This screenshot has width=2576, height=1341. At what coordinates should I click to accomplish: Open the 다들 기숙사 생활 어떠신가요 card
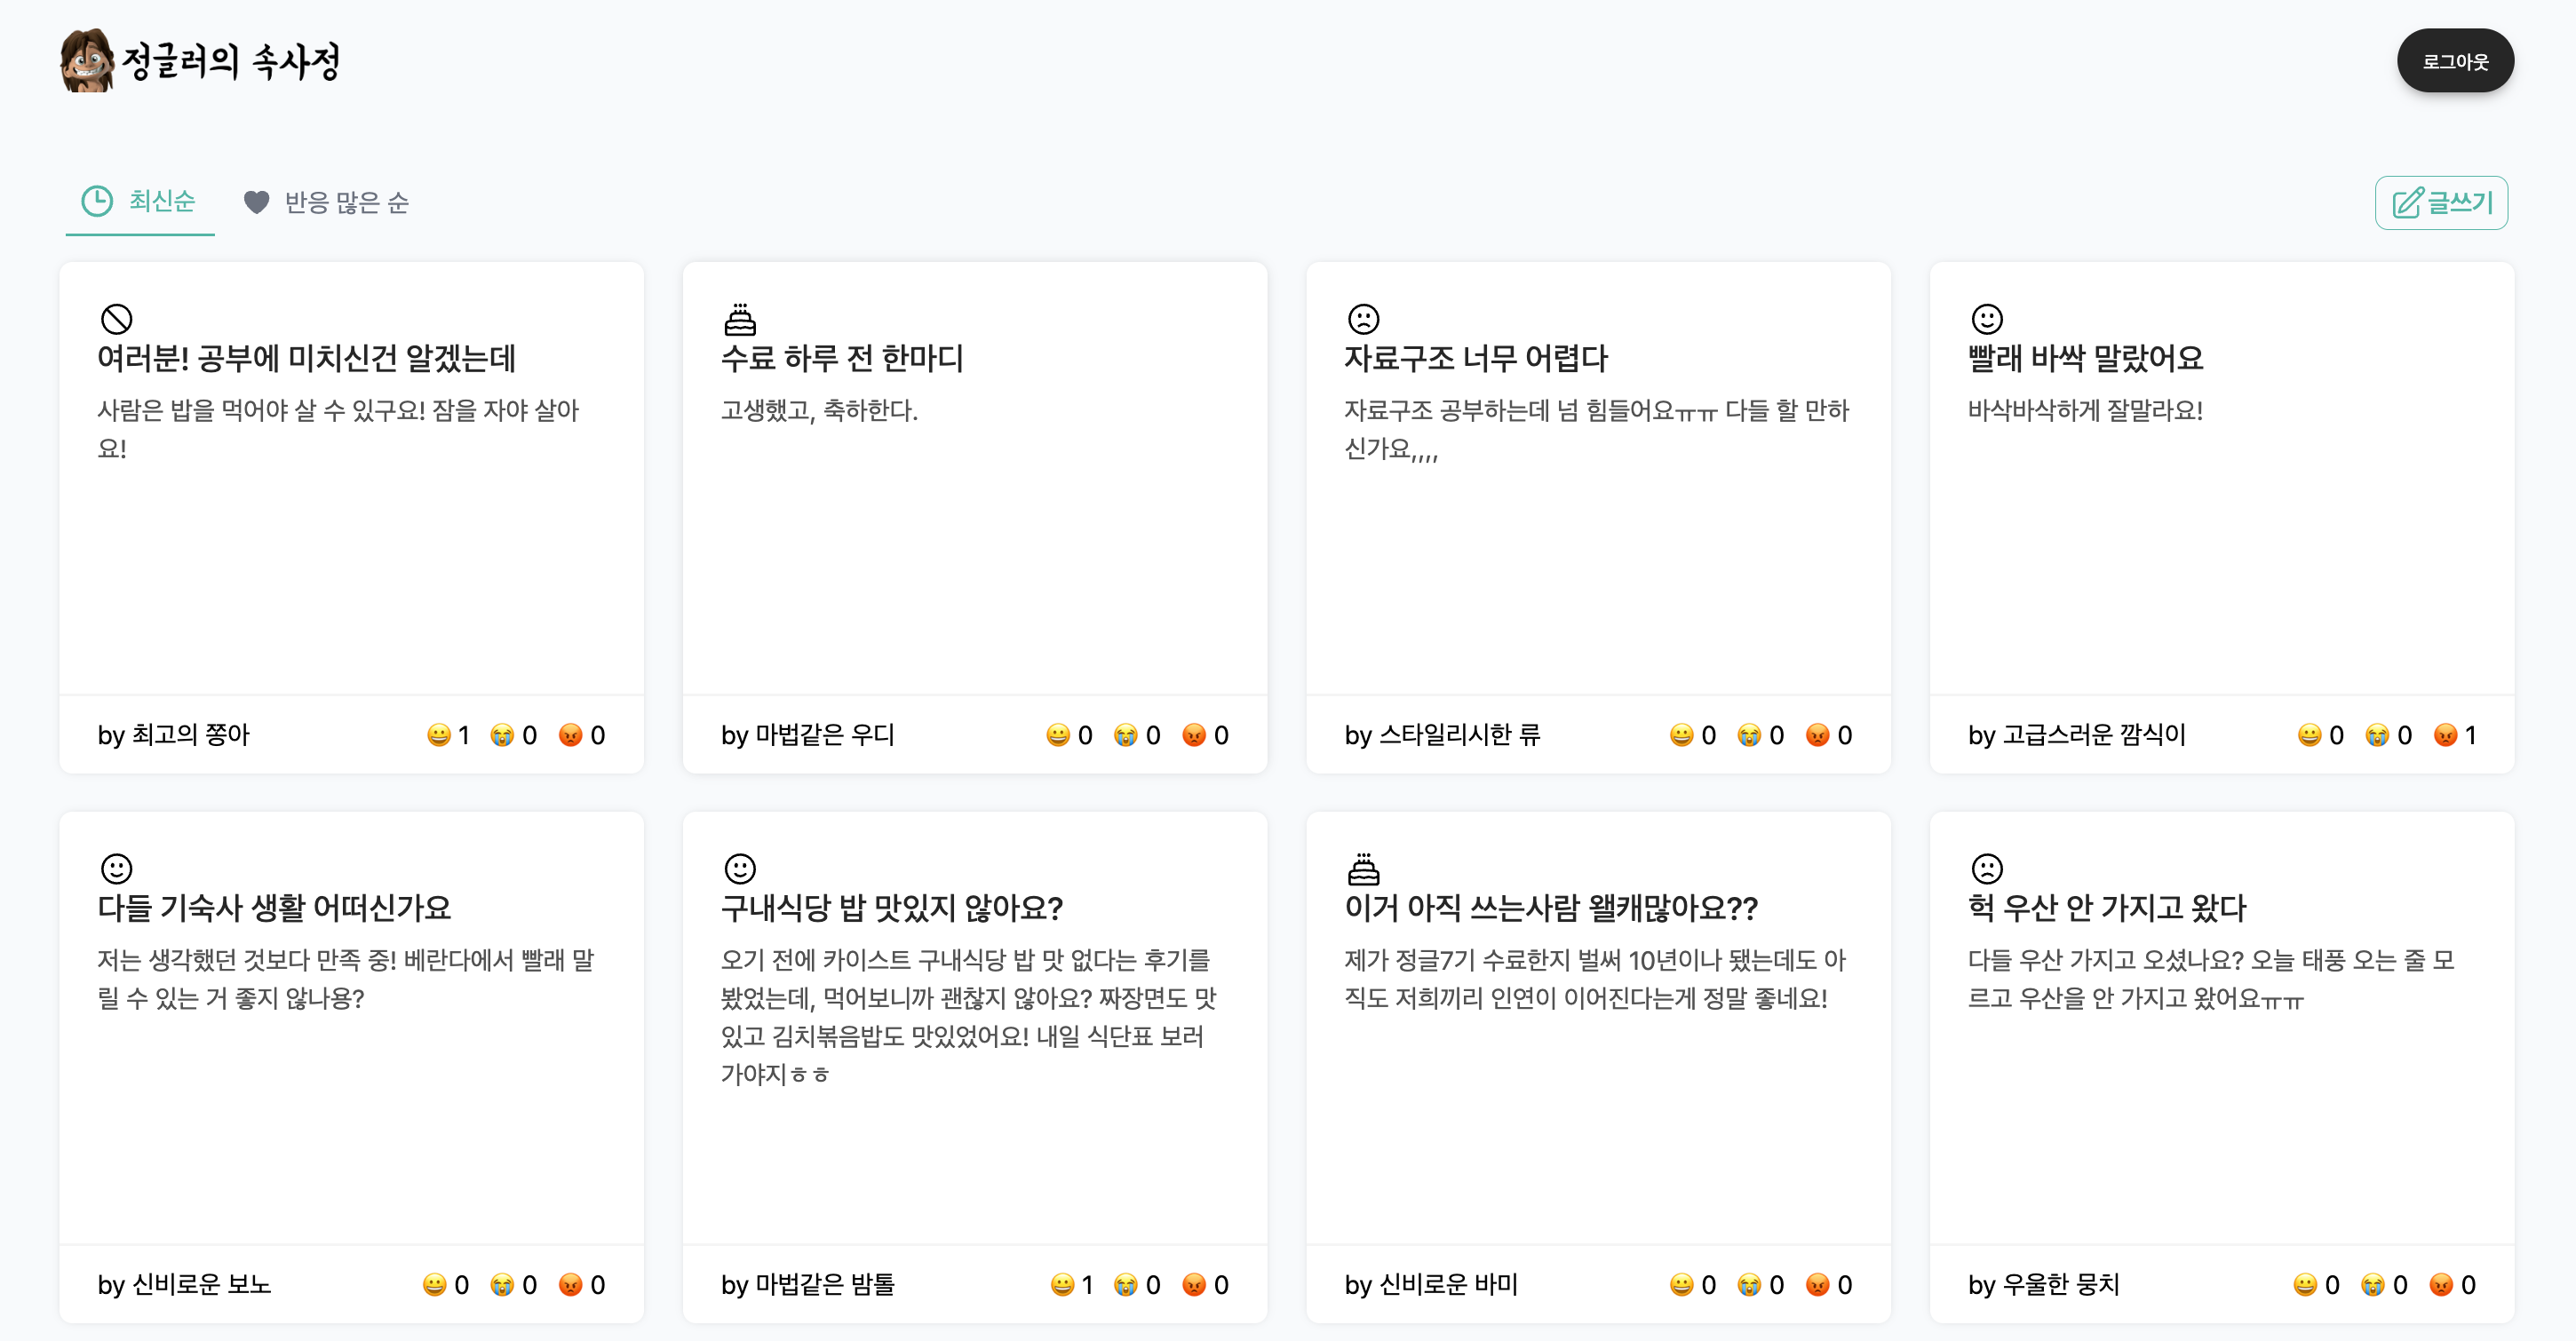click(x=273, y=908)
